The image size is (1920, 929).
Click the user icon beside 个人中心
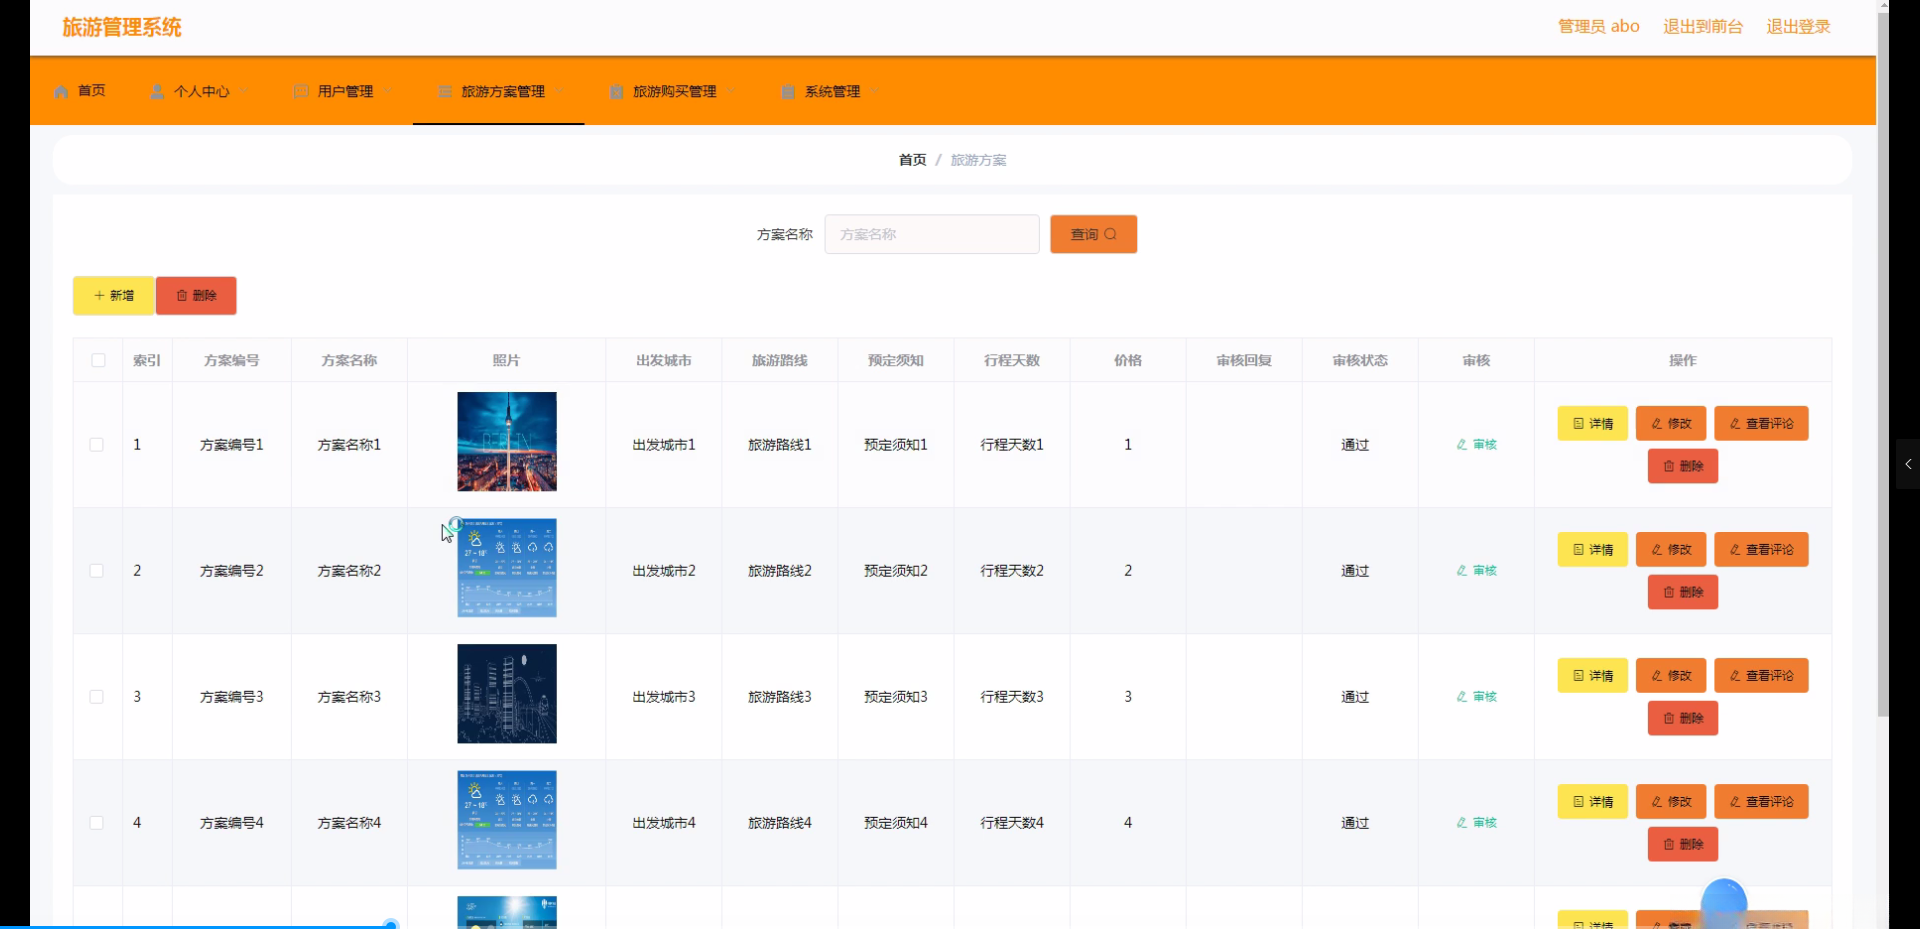click(x=157, y=91)
